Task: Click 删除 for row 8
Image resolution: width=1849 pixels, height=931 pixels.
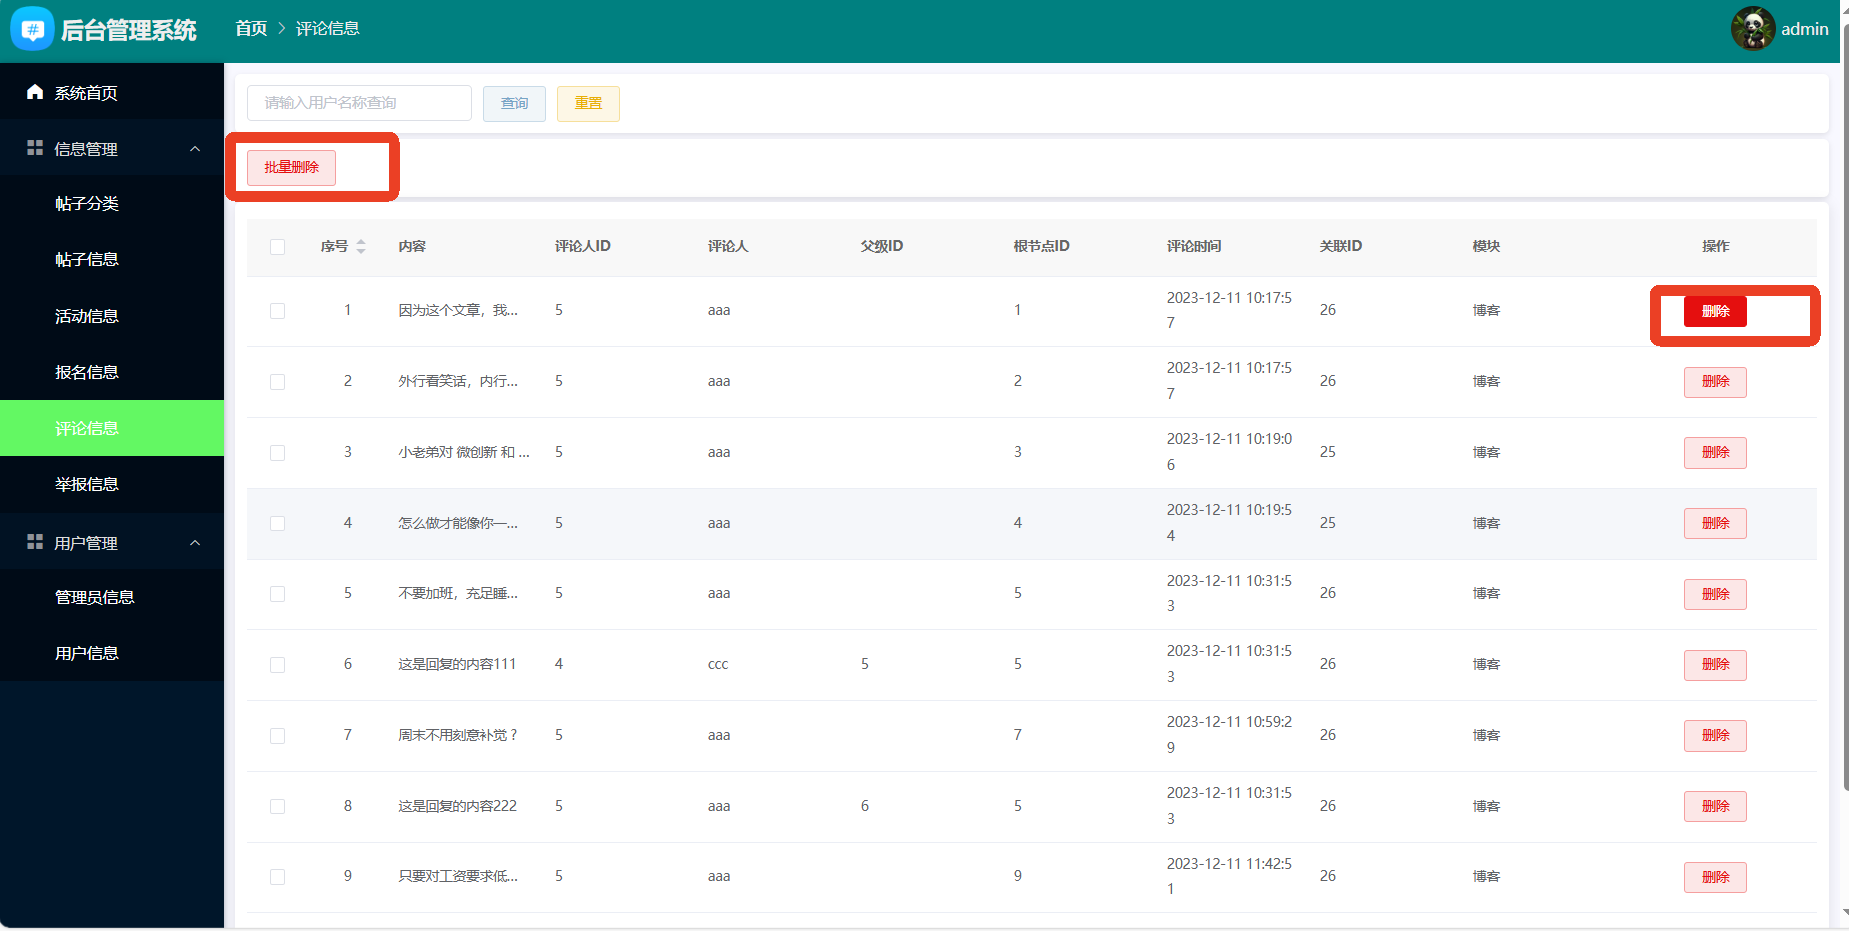Action: tap(1715, 806)
